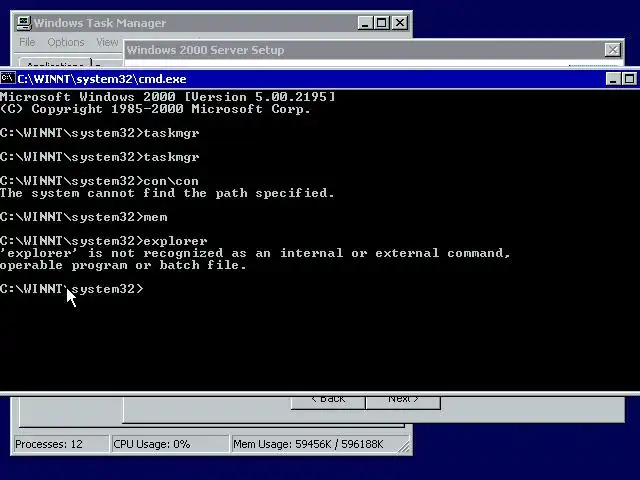Click the Copyright 1985-2000 Microsoft Corp. line

click(156, 109)
